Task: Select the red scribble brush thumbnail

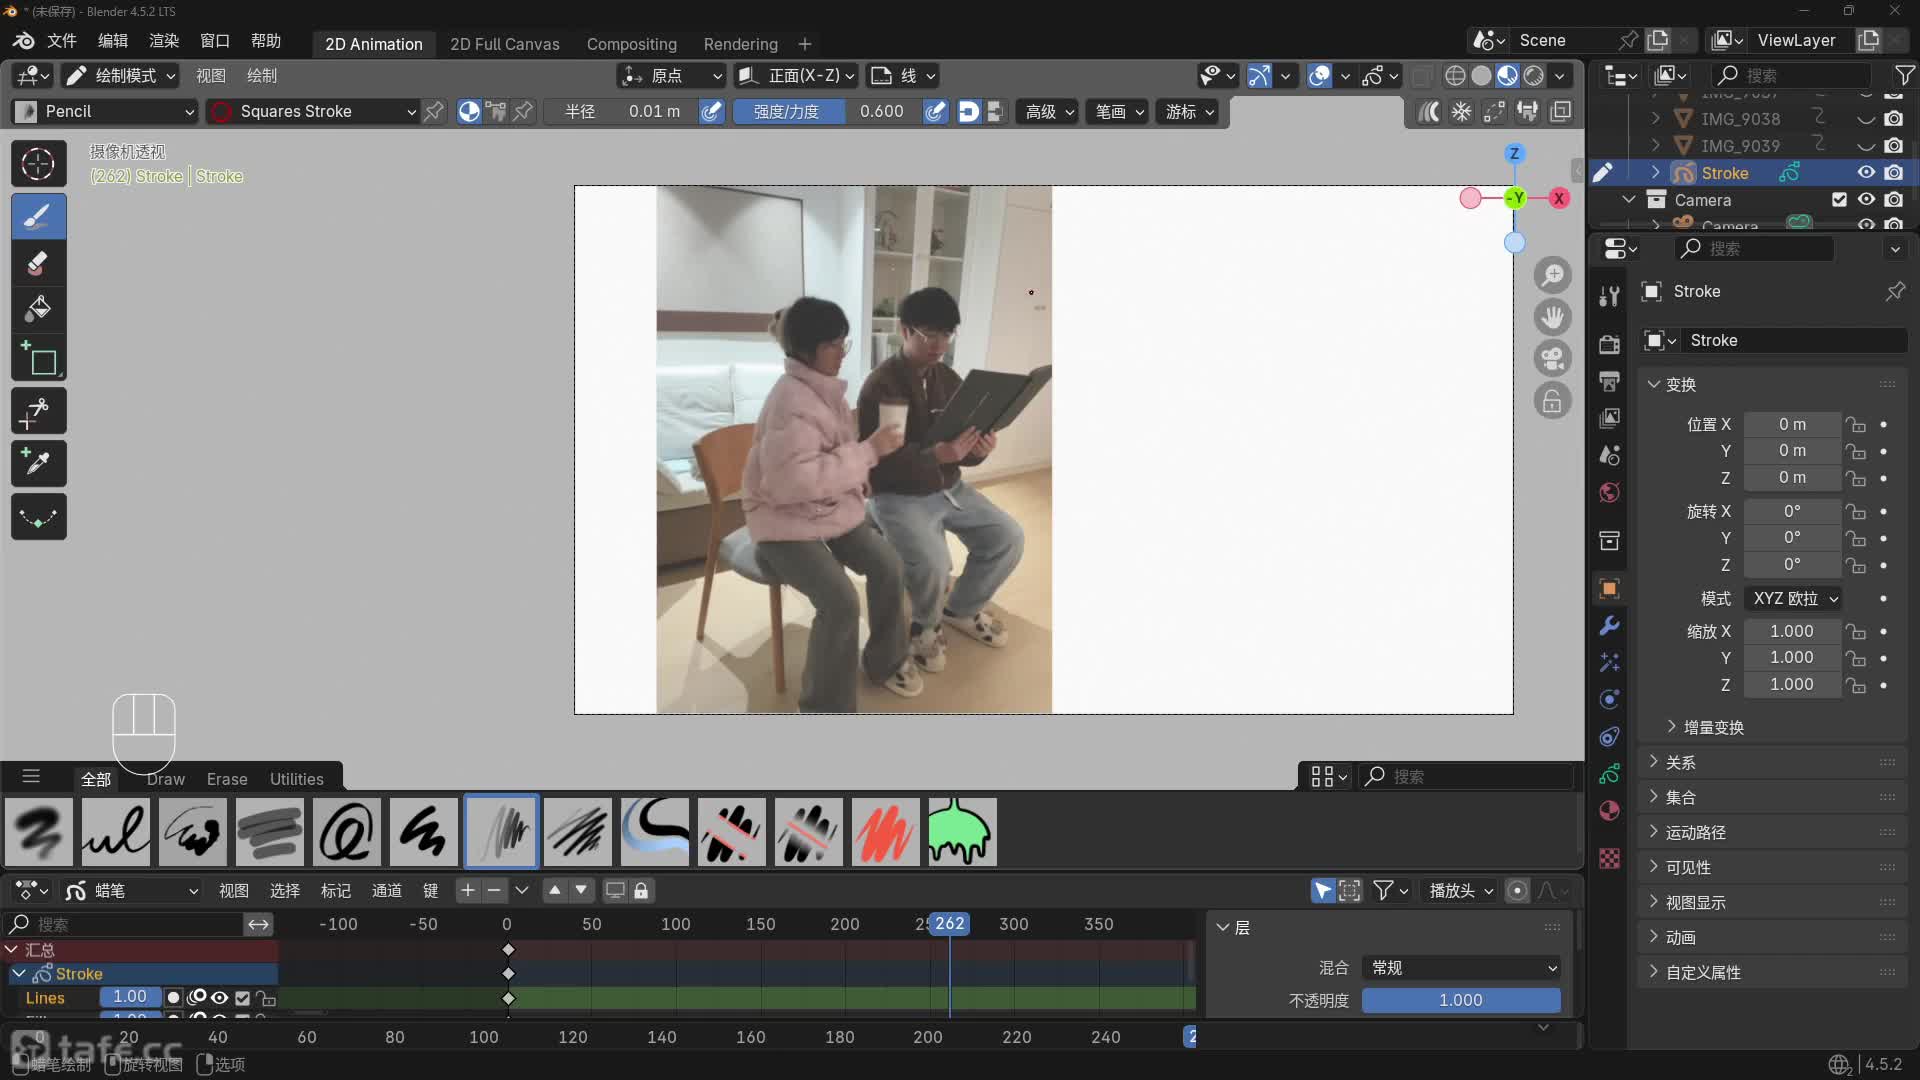Action: point(885,831)
